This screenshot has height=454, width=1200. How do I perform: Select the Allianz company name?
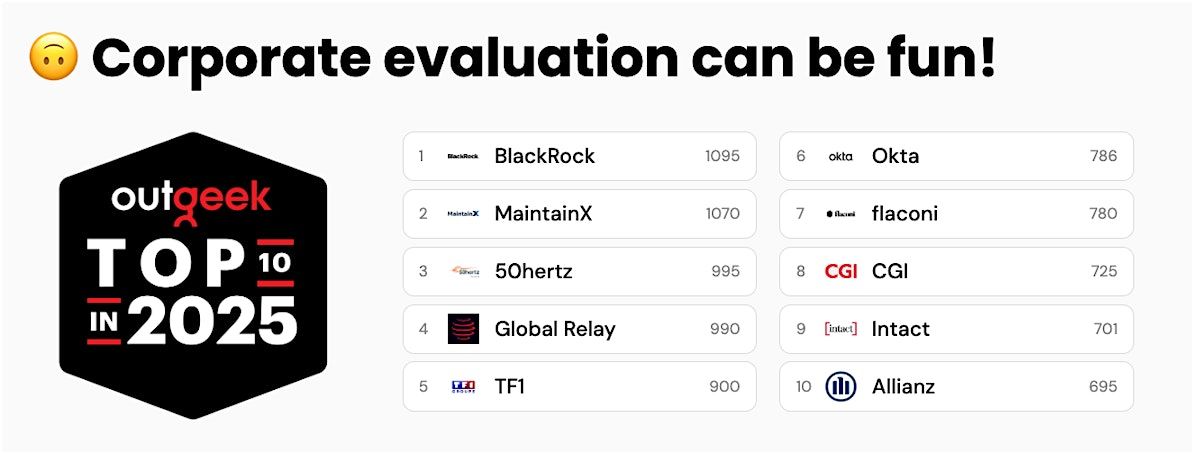point(903,386)
